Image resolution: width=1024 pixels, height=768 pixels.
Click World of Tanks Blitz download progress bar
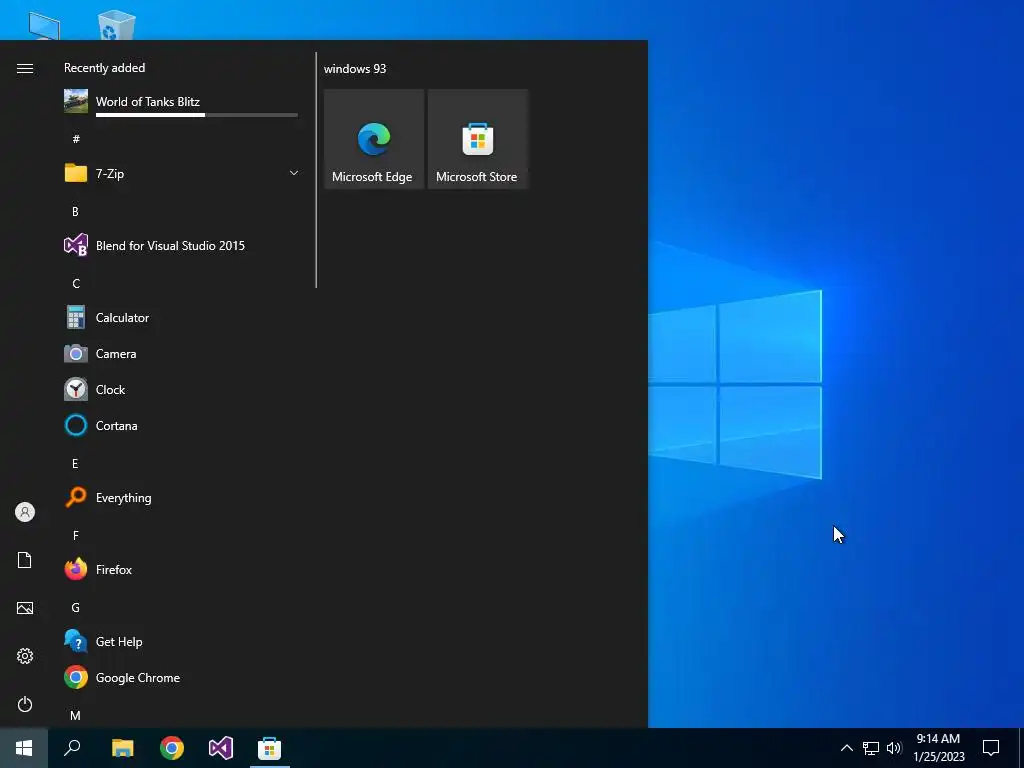[x=197, y=115]
